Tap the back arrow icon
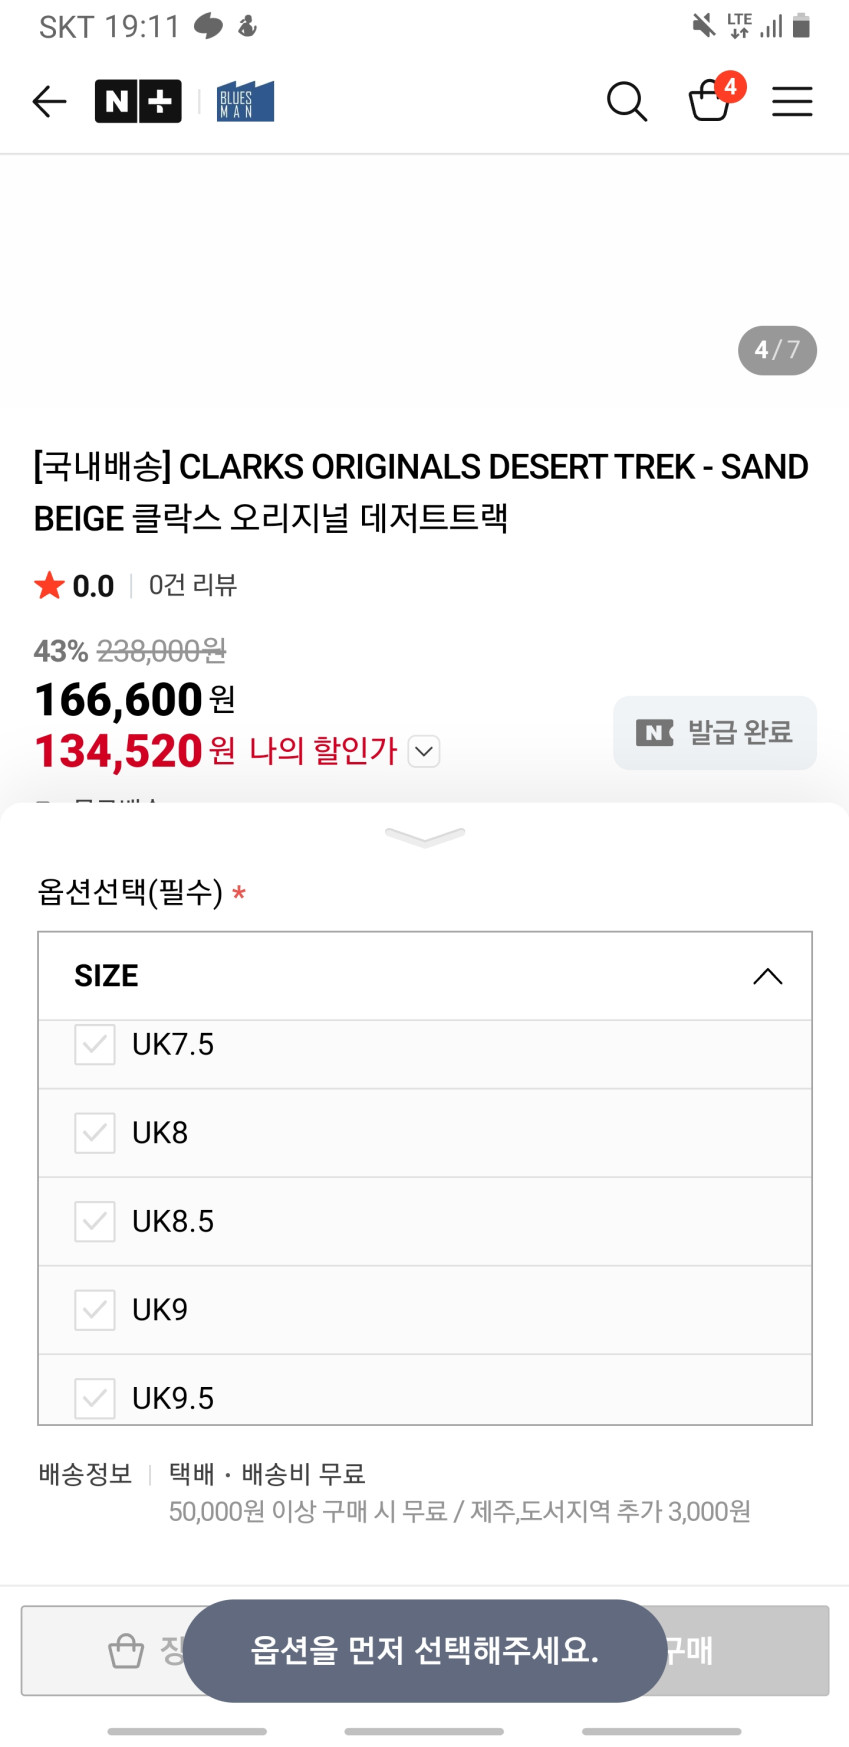The image size is (849, 1747). point(49,101)
